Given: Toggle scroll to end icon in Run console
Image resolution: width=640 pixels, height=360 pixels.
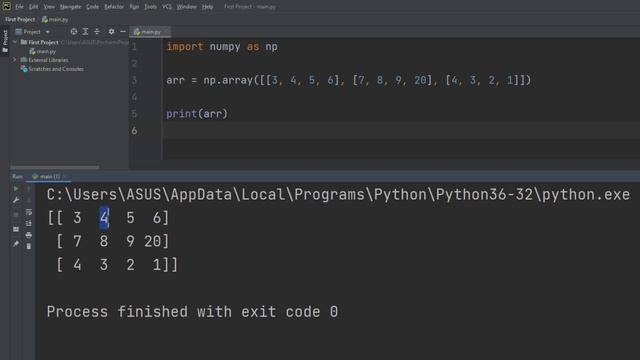Looking at the screenshot, I should (29, 223).
